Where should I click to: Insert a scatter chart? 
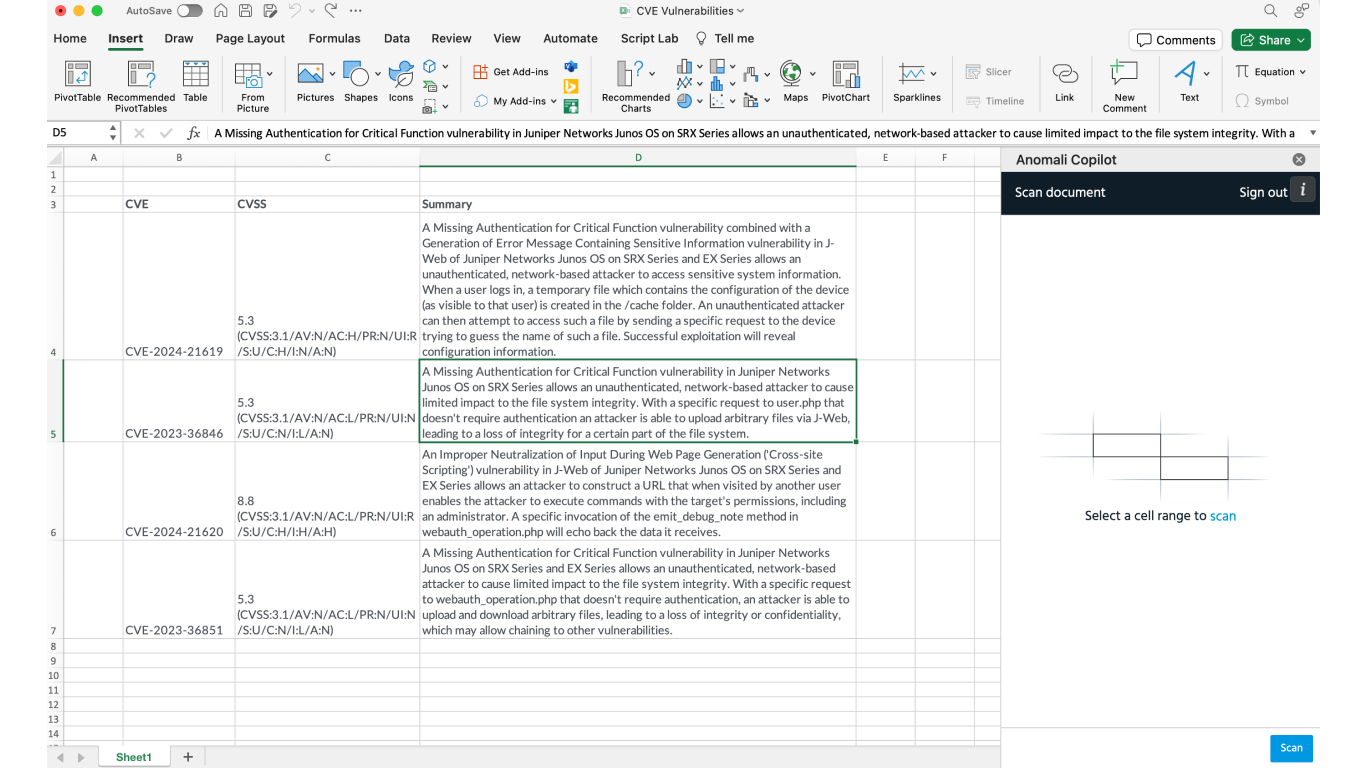[x=717, y=101]
